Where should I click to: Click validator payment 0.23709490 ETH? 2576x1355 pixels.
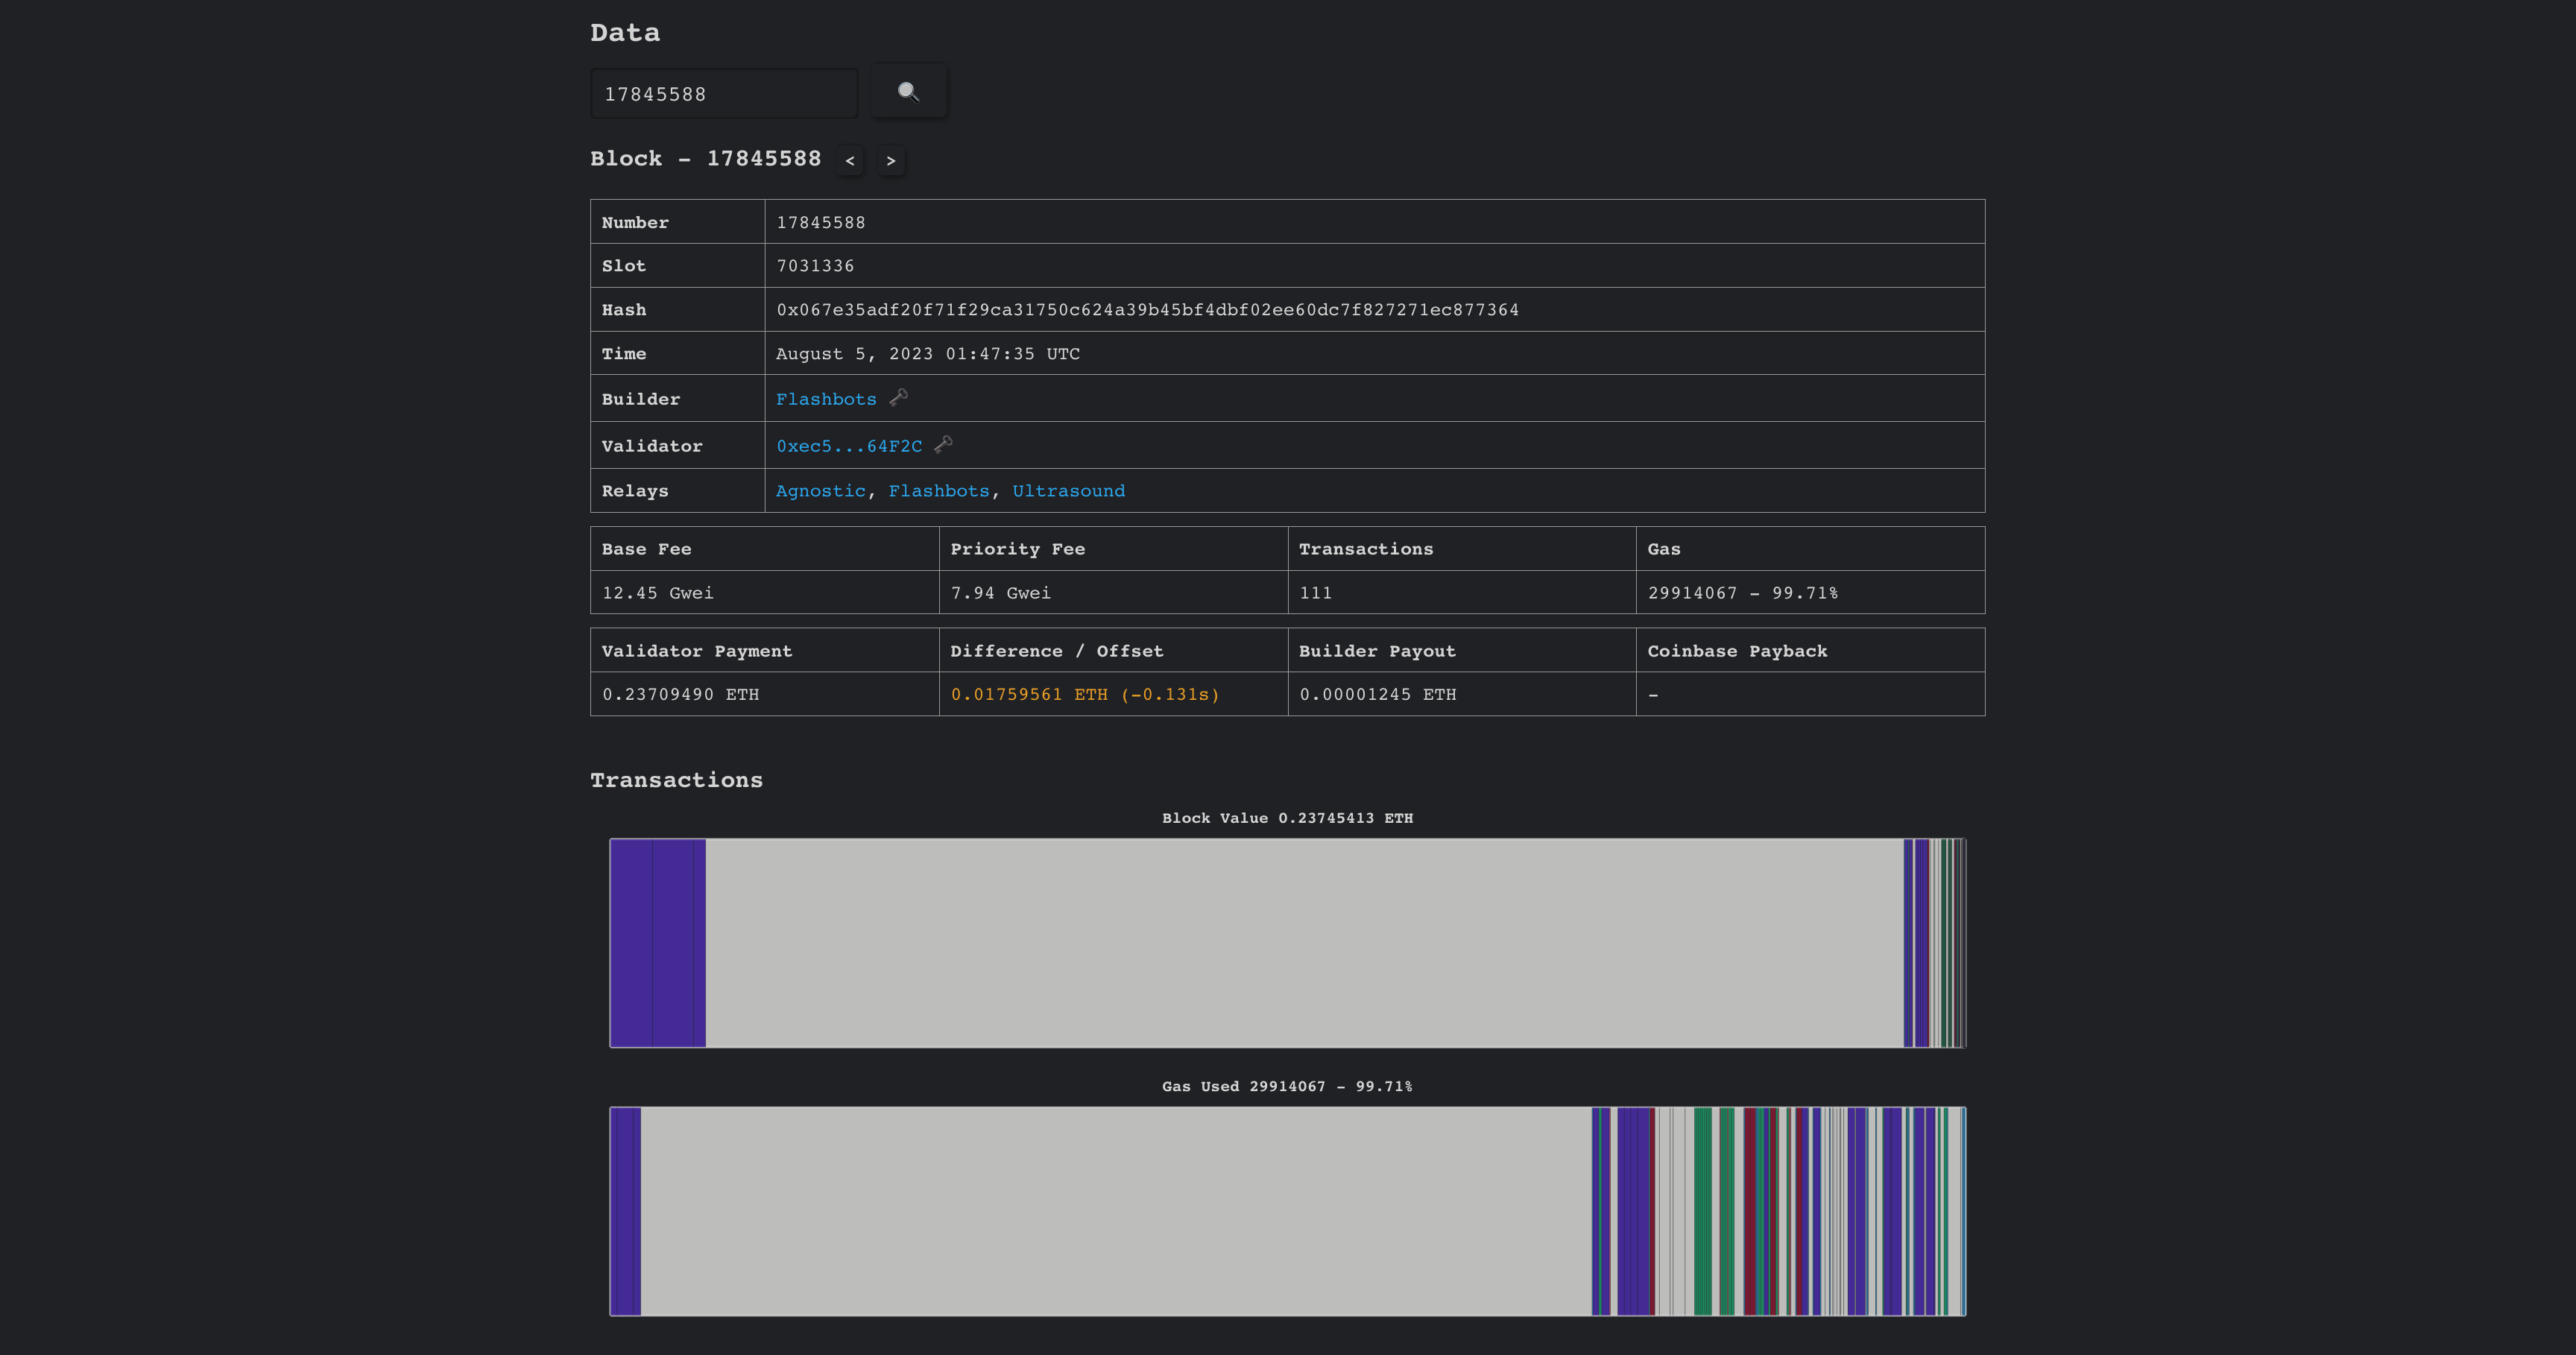click(x=680, y=694)
